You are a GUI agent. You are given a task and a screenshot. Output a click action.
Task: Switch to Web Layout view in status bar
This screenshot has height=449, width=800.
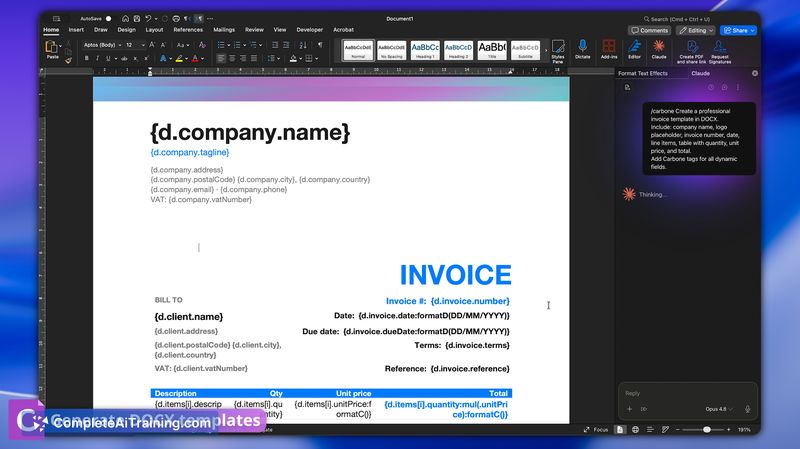tap(635, 430)
